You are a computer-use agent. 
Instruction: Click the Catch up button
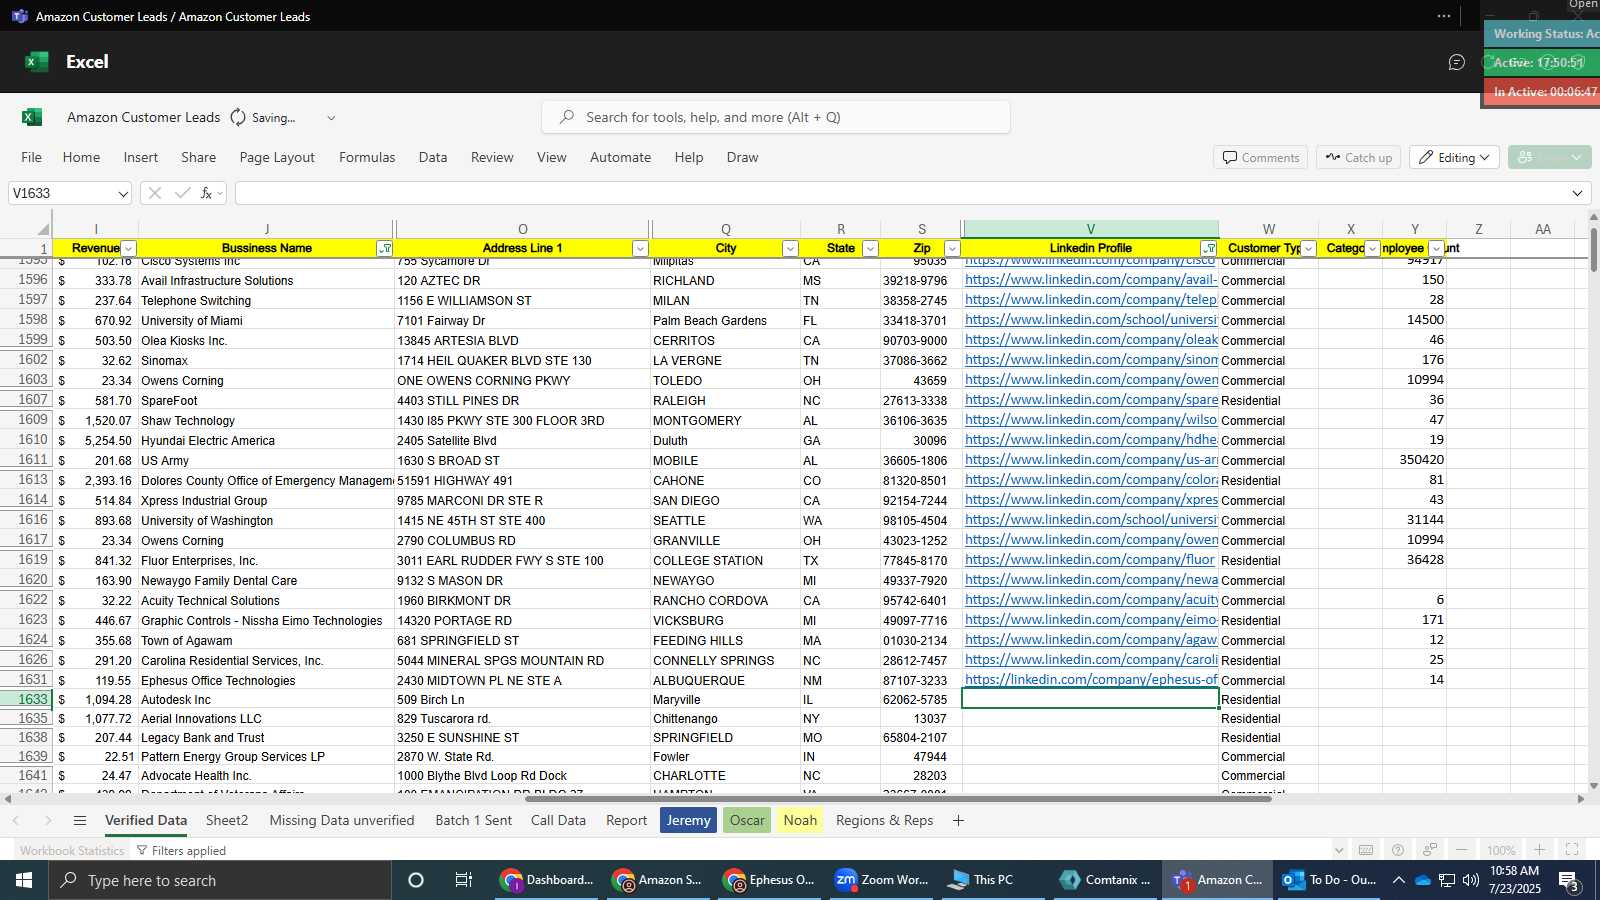click(1359, 157)
